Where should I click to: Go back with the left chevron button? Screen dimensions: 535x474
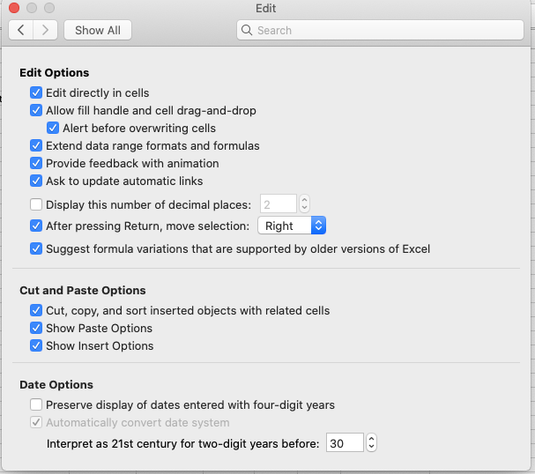(21, 30)
